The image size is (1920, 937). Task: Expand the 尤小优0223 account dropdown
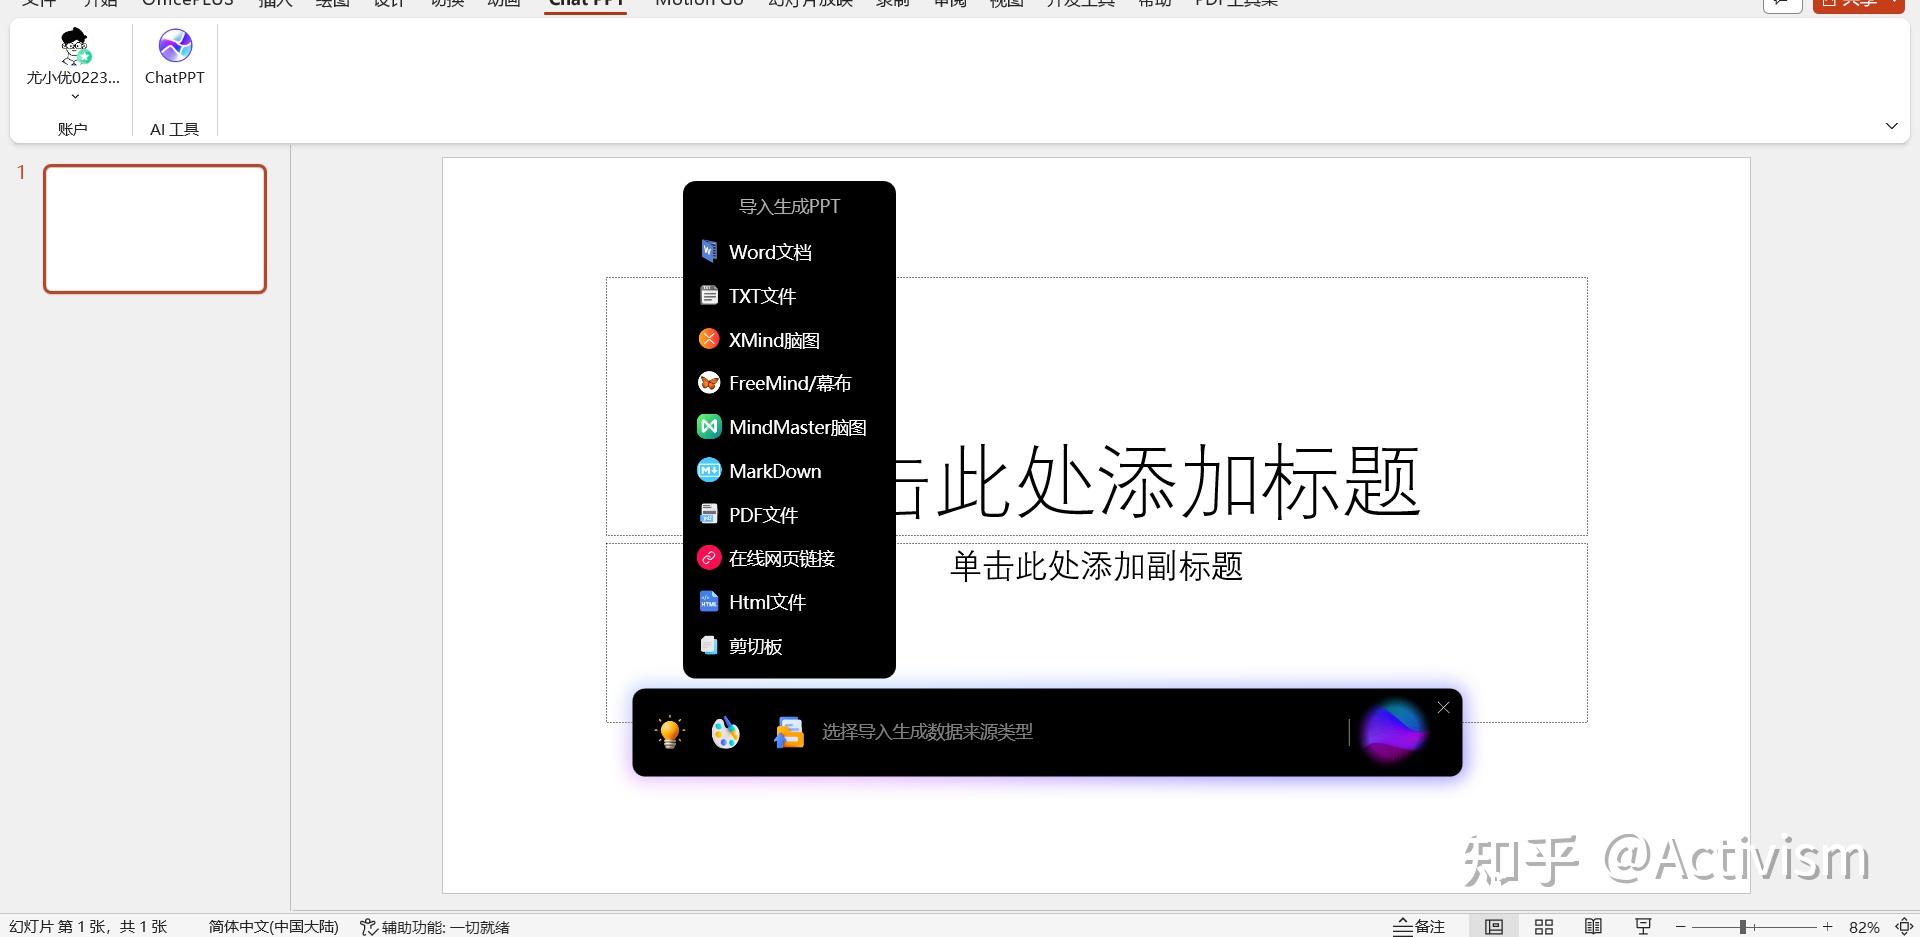pos(73,95)
